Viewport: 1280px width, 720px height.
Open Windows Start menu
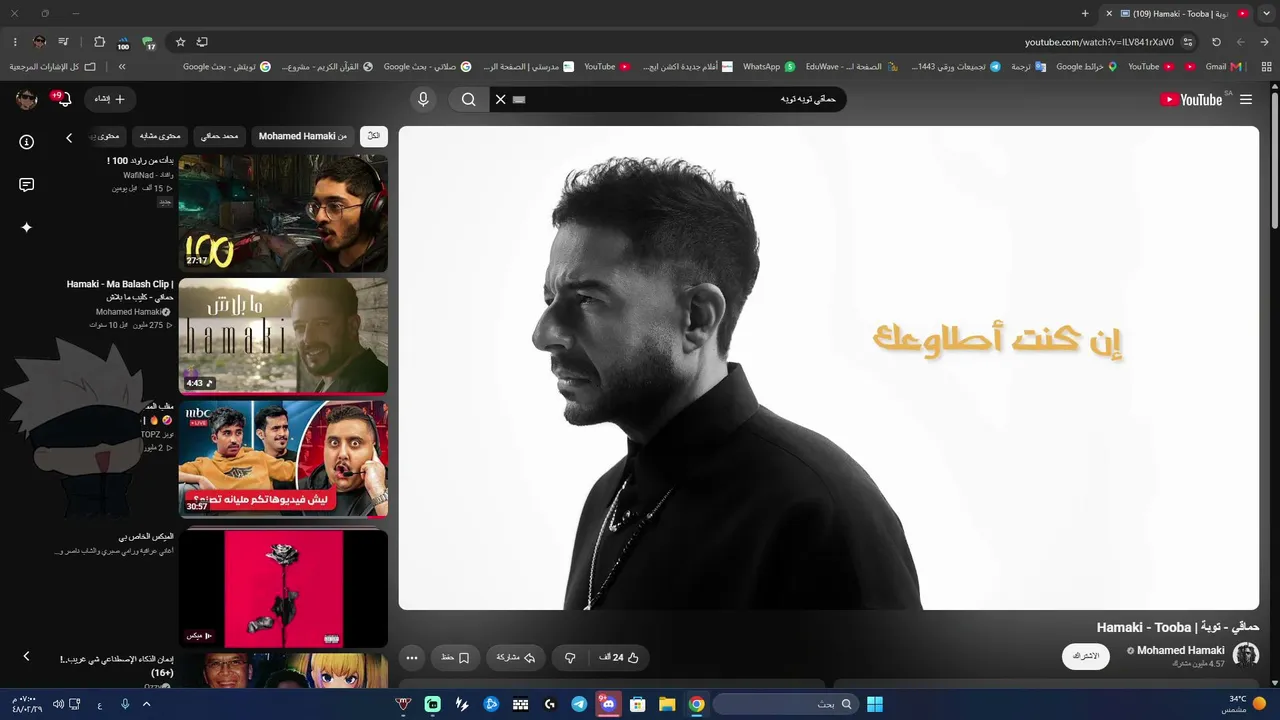click(x=875, y=704)
